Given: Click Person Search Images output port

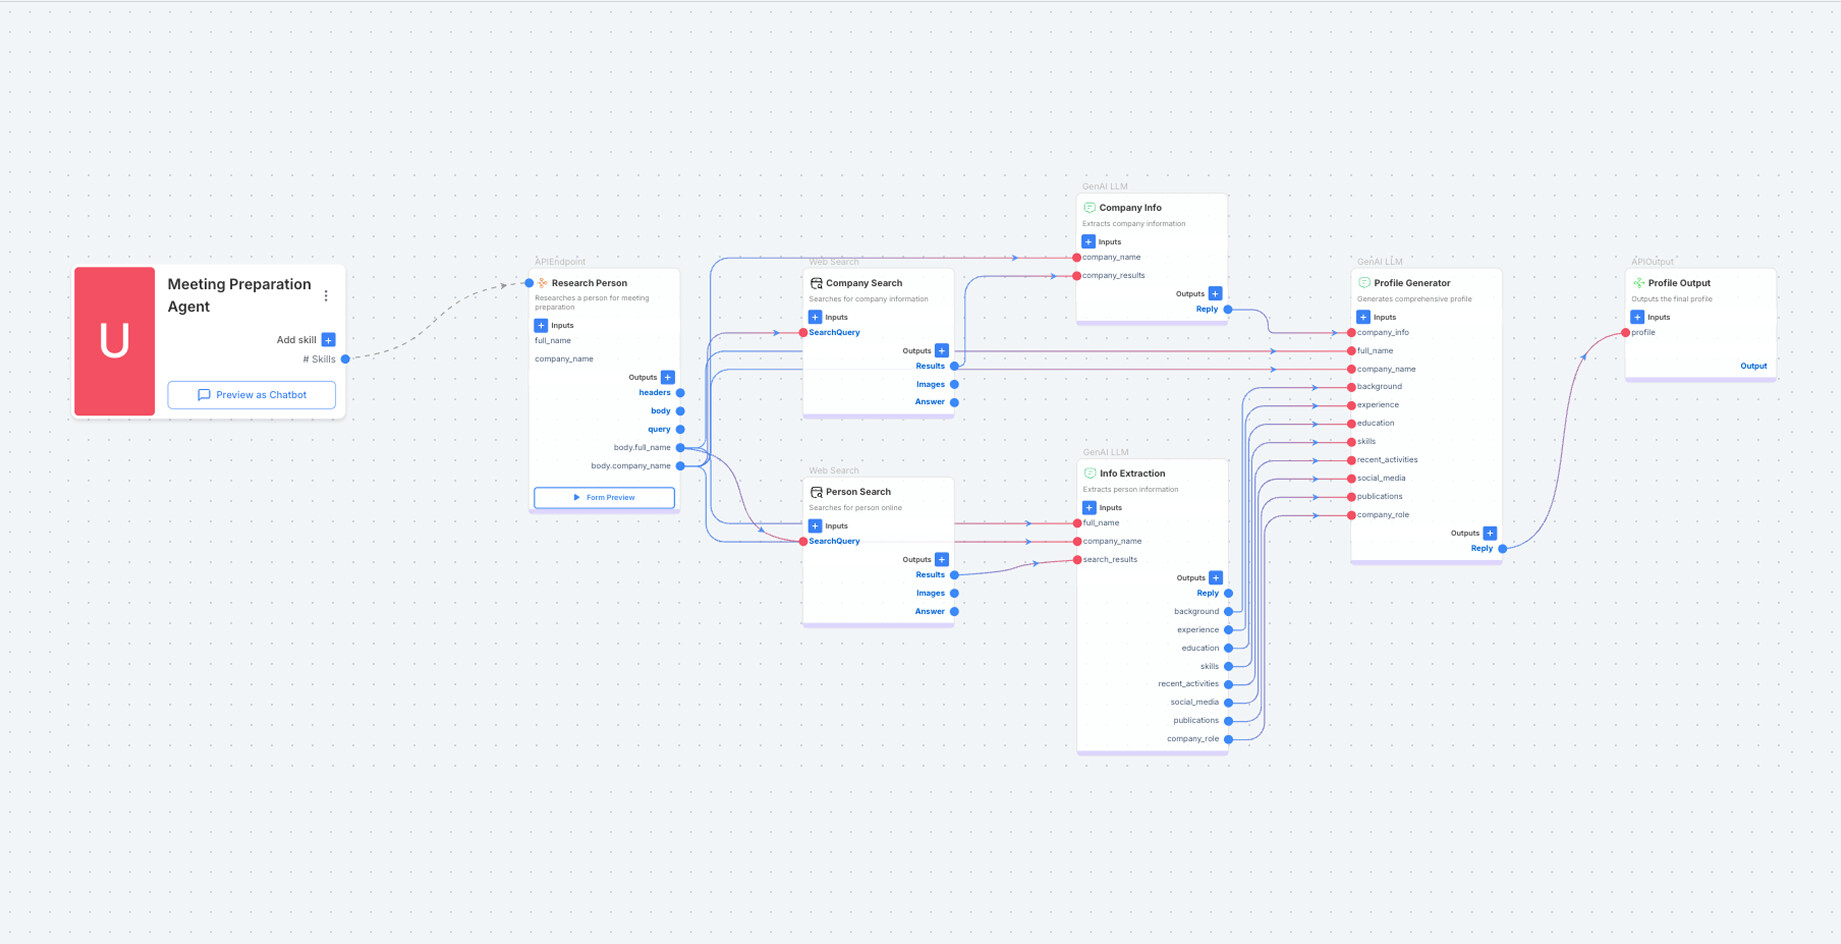Looking at the screenshot, I should click(954, 593).
